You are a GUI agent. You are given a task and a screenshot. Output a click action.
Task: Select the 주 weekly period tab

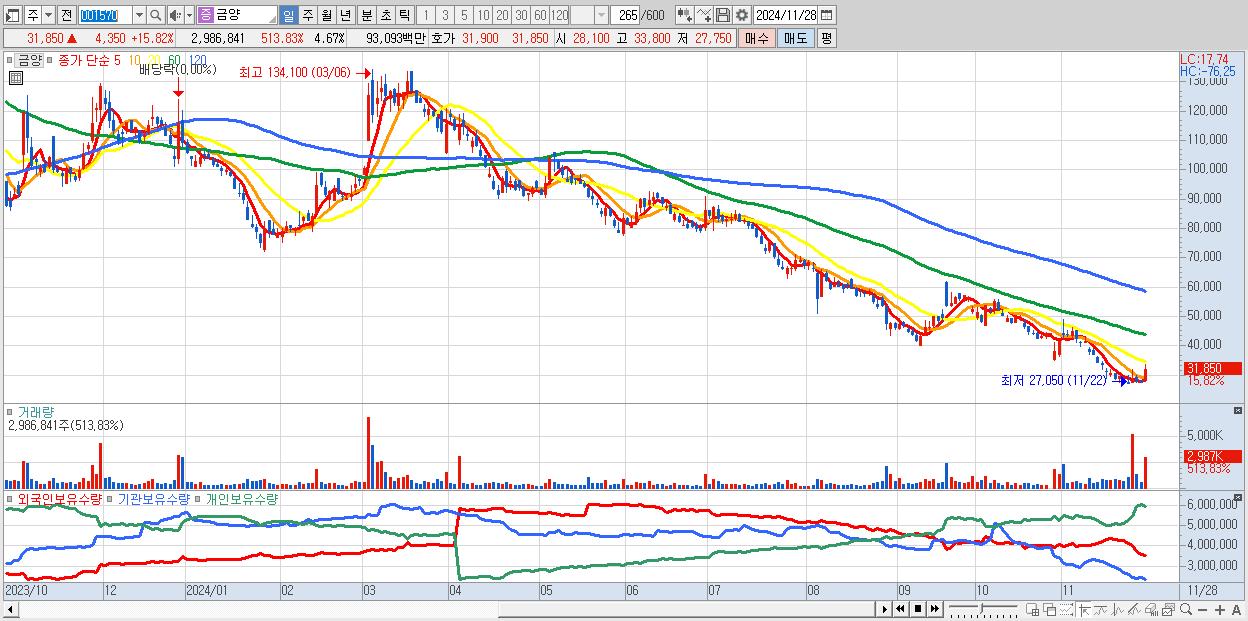[x=307, y=15]
